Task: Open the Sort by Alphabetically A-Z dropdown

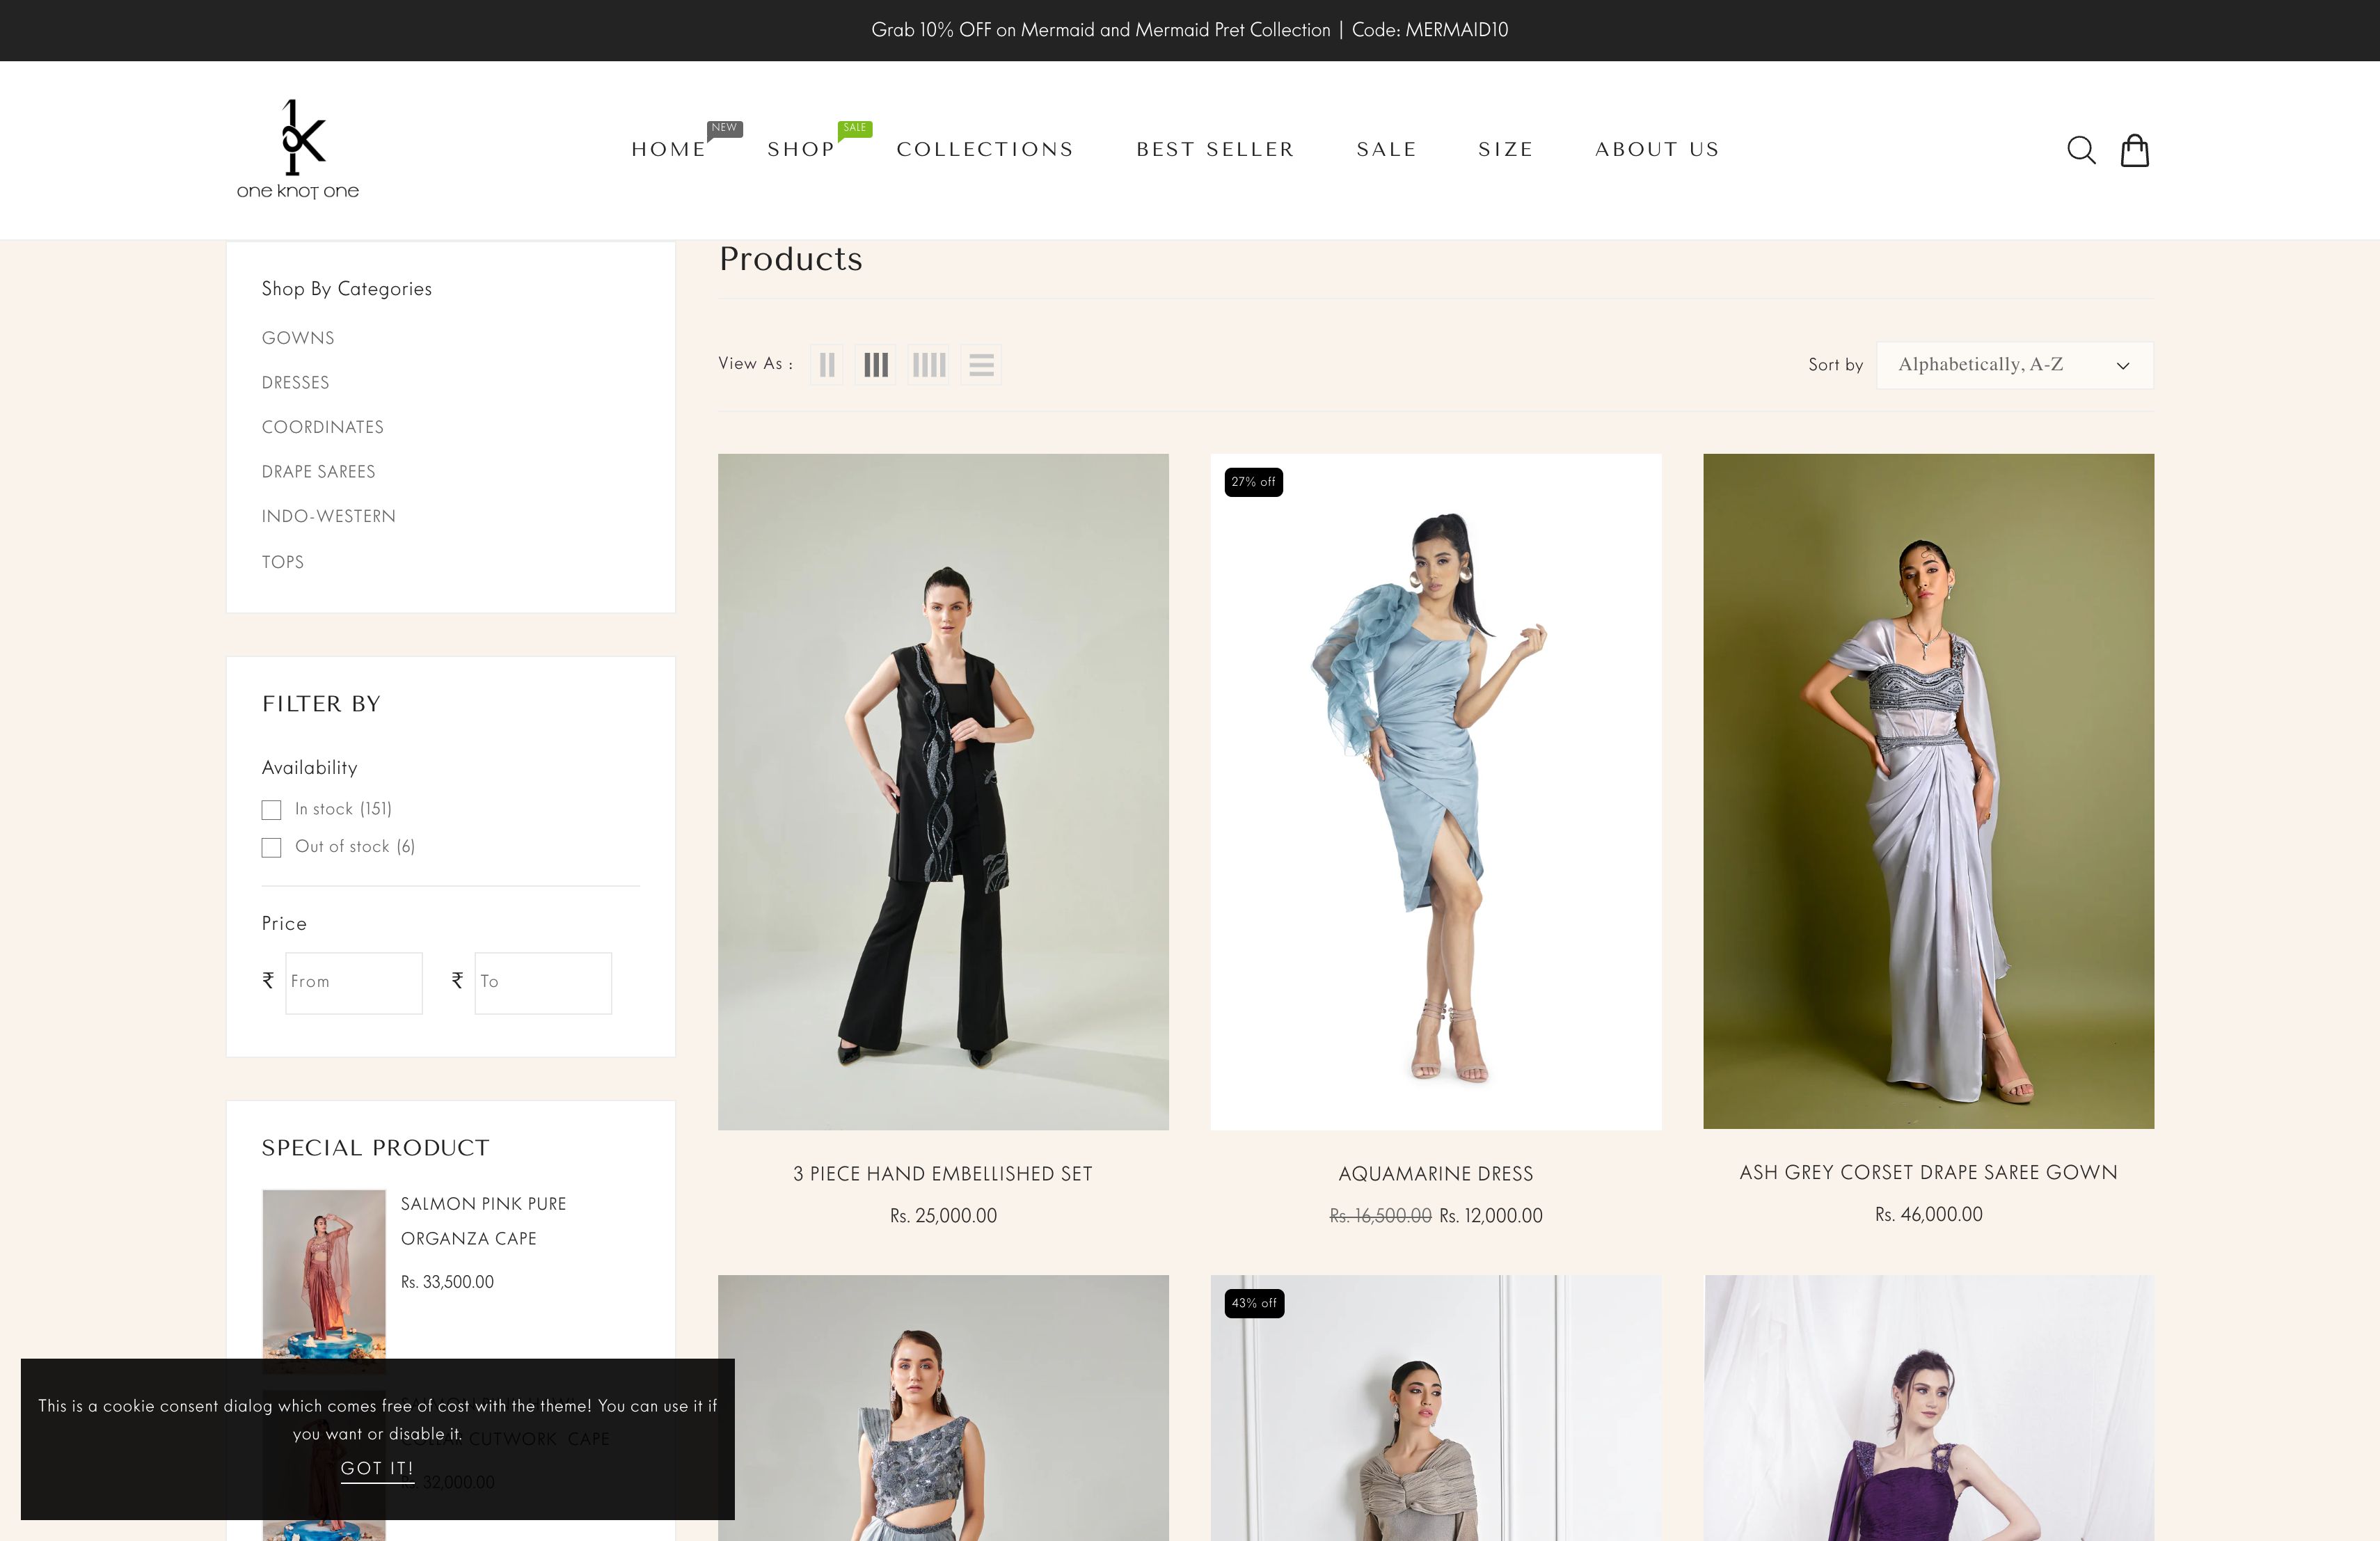Action: click(2013, 365)
